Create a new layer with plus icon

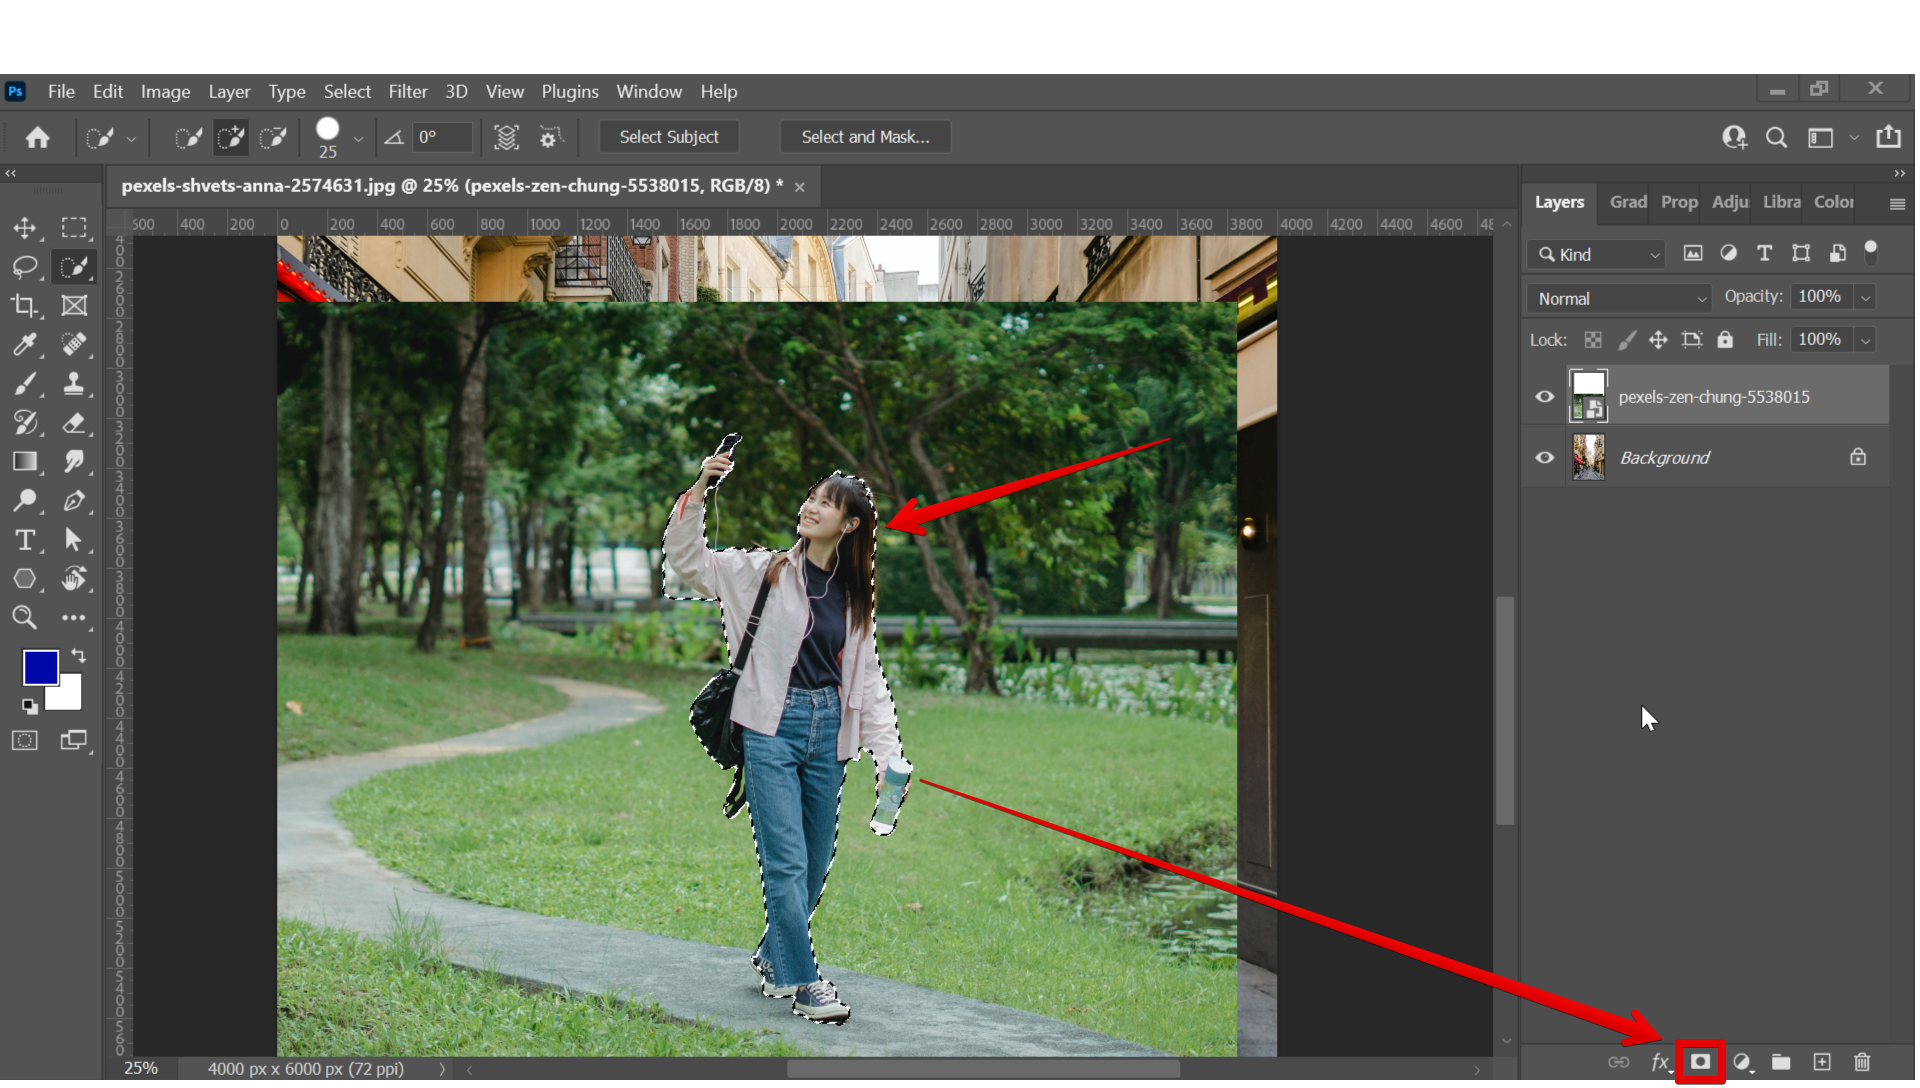point(1822,1062)
